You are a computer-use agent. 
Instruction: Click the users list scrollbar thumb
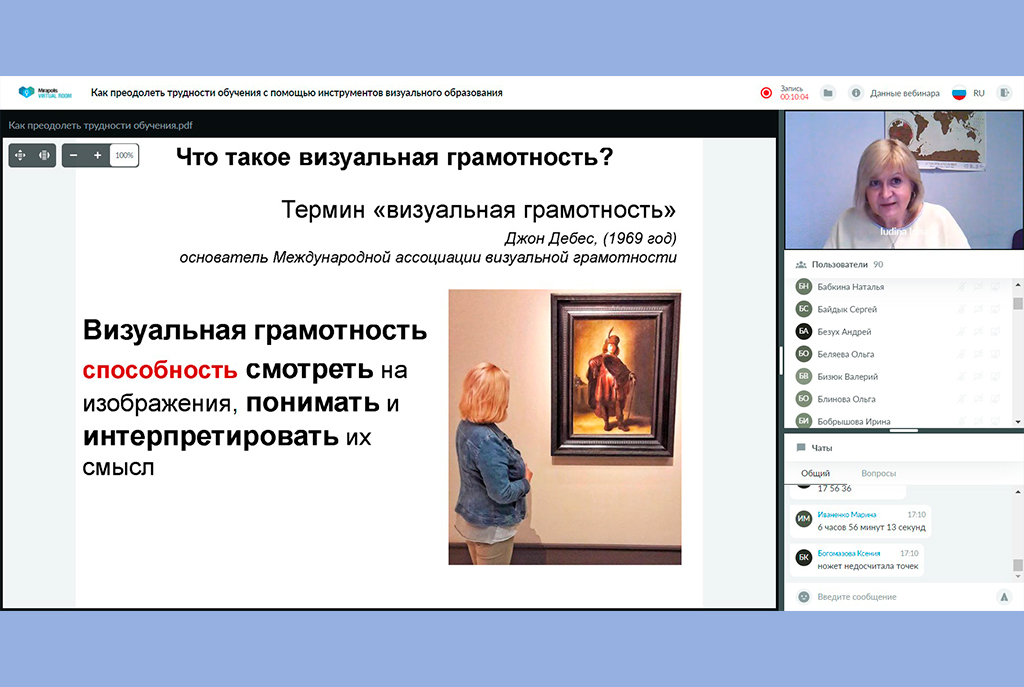[x=1017, y=304]
